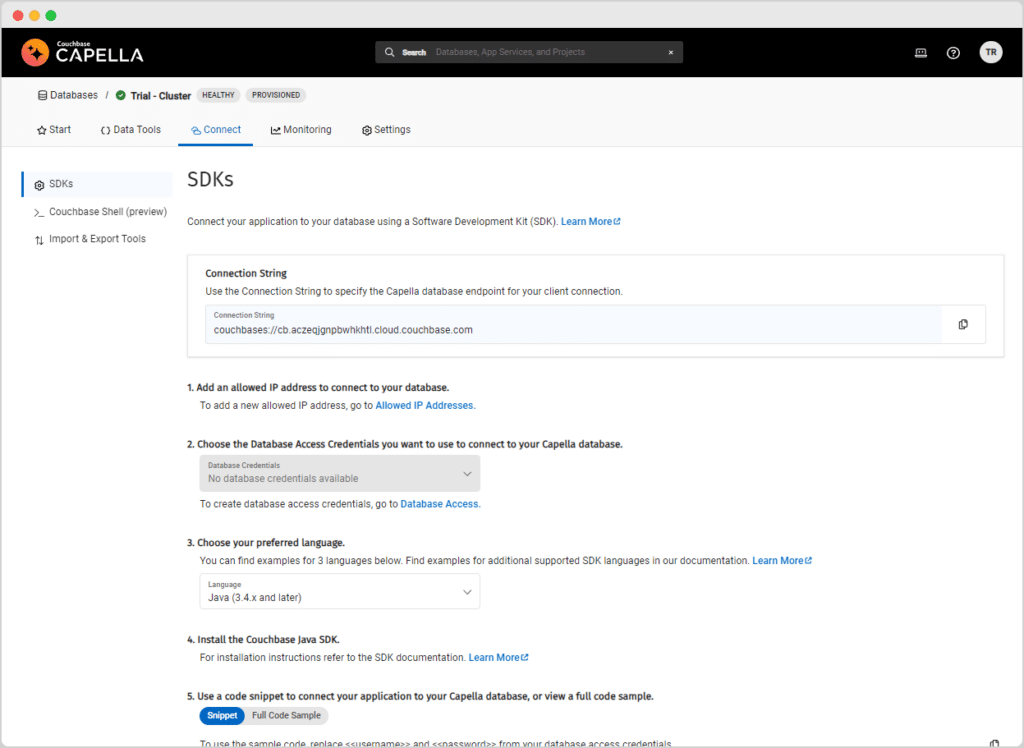Image resolution: width=1024 pixels, height=748 pixels.
Task: Open the Allowed IP Addresses link
Action: tap(424, 405)
